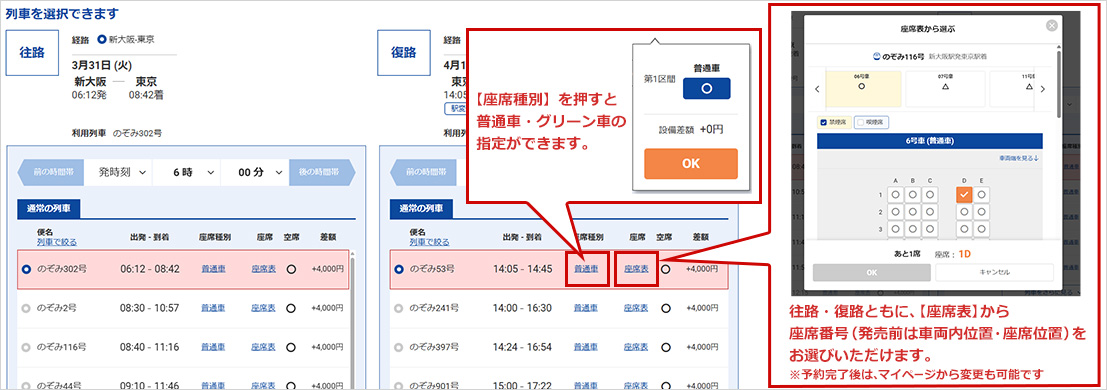Click the 往路 label box
The width and height of the screenshot is (1107, 390).
click(31, 53)
